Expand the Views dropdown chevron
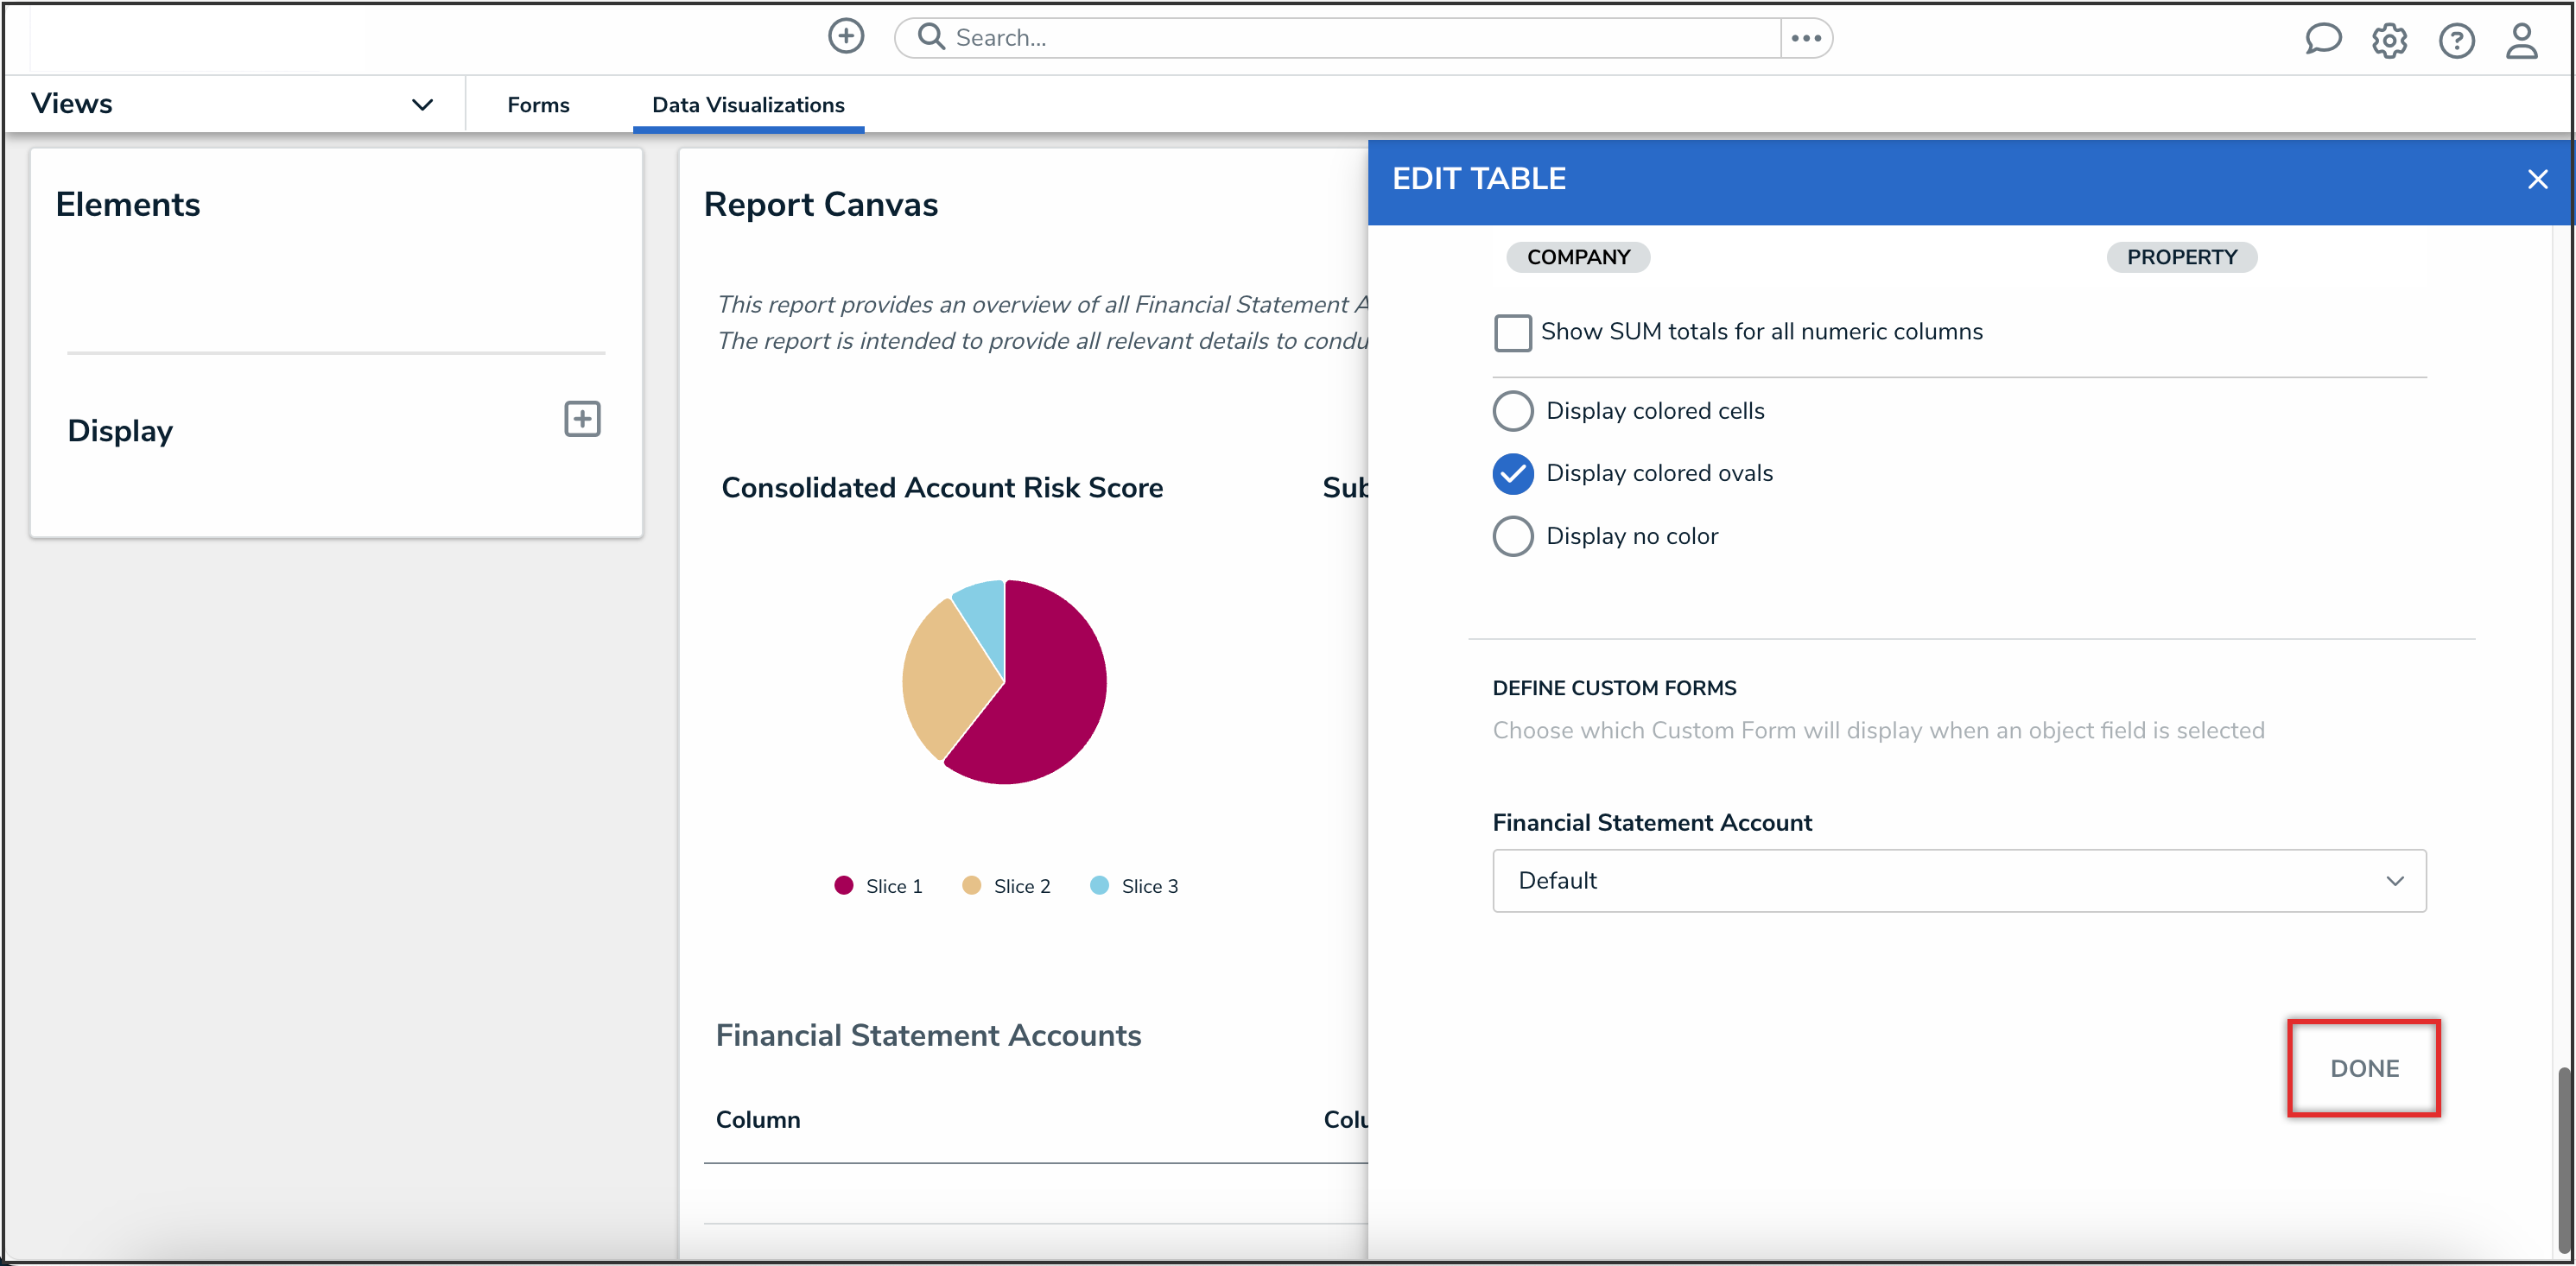 click(422, 104)
